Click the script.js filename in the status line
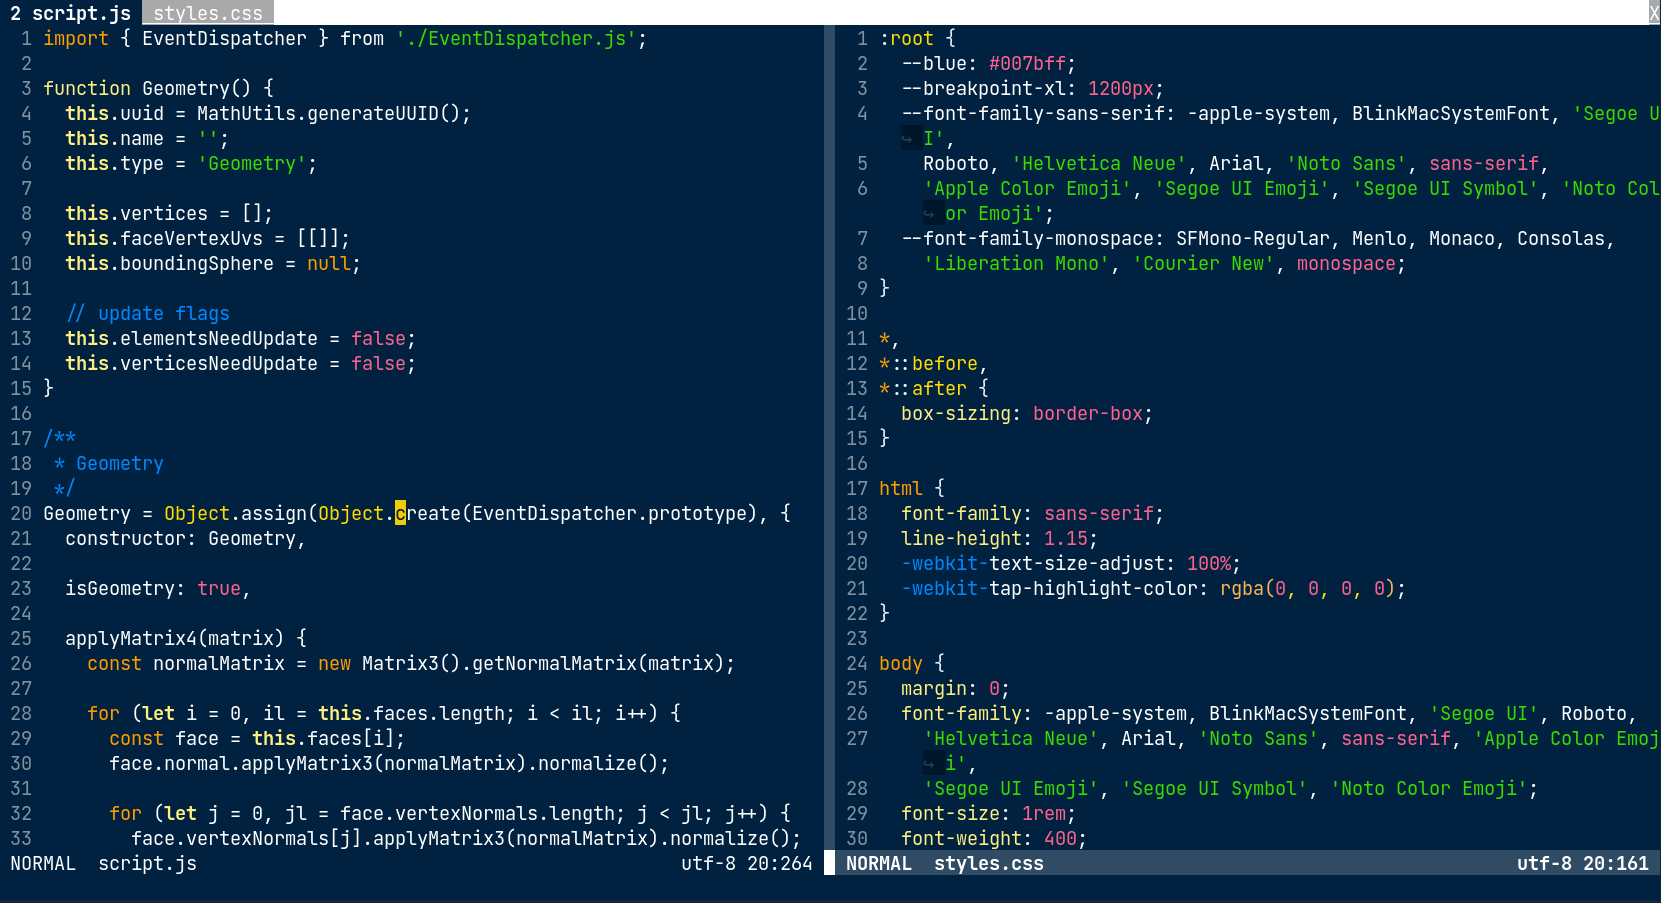This screenshot has width=1661, height=903. click(147, 863)
